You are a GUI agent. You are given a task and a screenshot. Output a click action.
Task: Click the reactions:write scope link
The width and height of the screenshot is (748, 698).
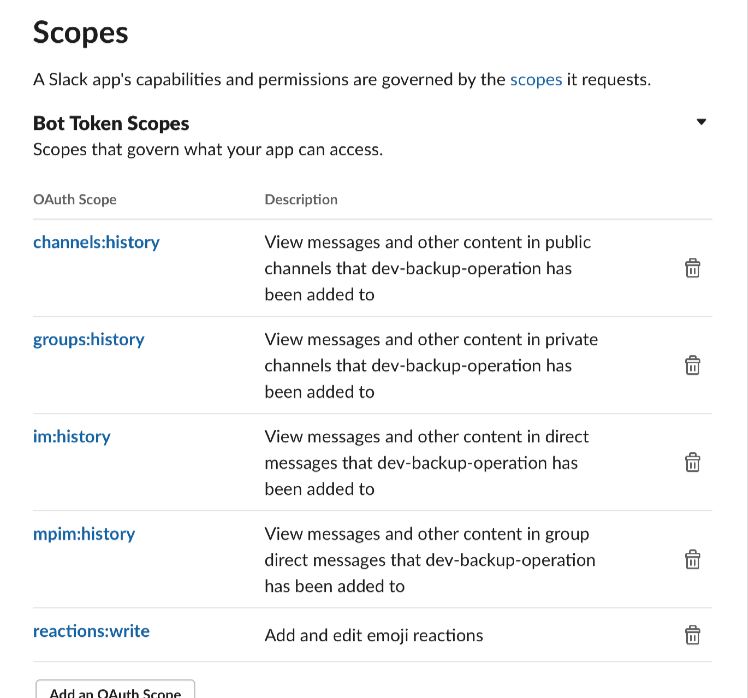coord(91,631)
